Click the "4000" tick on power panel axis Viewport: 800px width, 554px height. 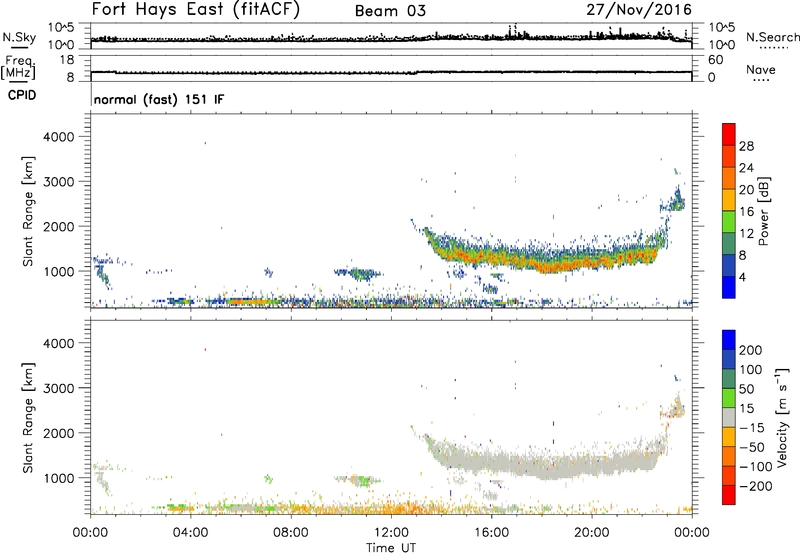click(58, 137)
